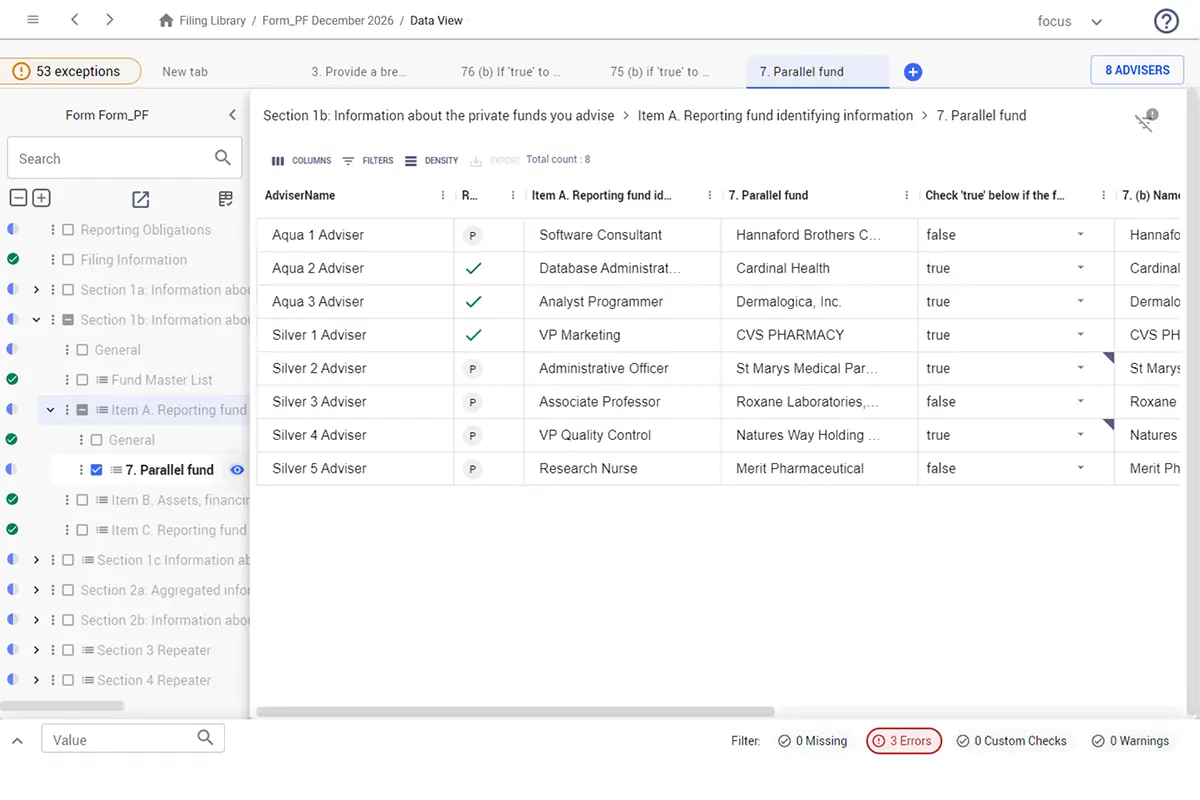Viewport: 1200px width, 800px height.
Task: Open the pop-out external link icon
Action: (141, 199)
